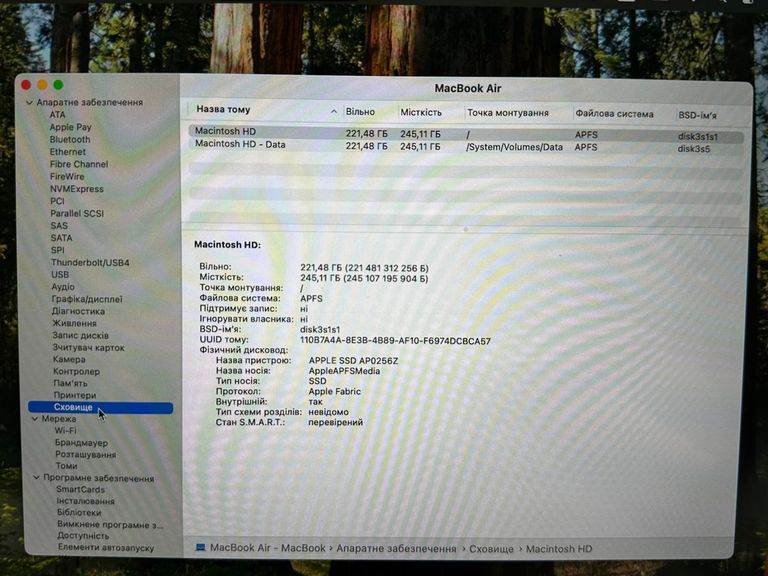The height and width of the screenshot is (576, 768).
Task: Sort by BSD-ім'я column header
Action: coord(697,116)
